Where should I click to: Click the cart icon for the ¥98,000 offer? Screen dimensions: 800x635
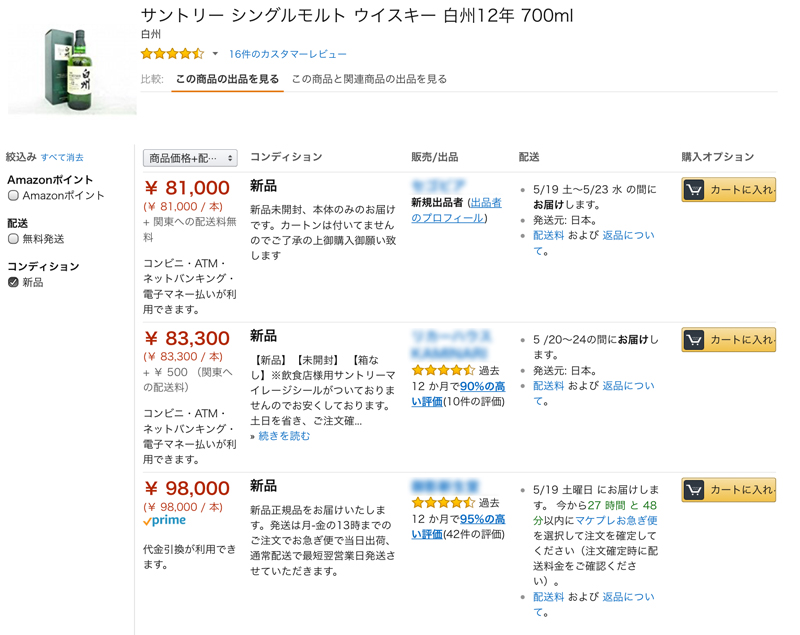point(694,490)
